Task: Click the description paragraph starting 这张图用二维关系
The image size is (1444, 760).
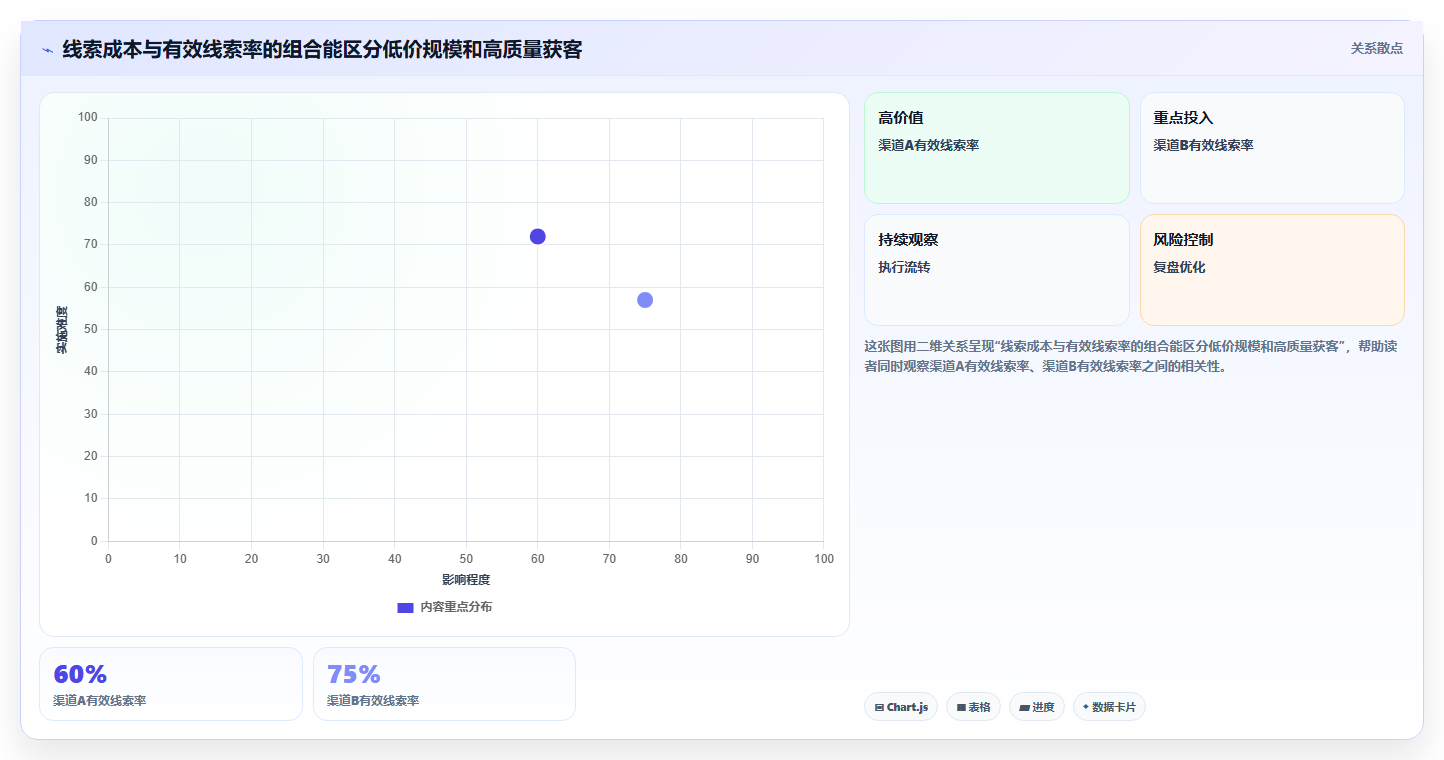Action: (x=1130, y=356)
